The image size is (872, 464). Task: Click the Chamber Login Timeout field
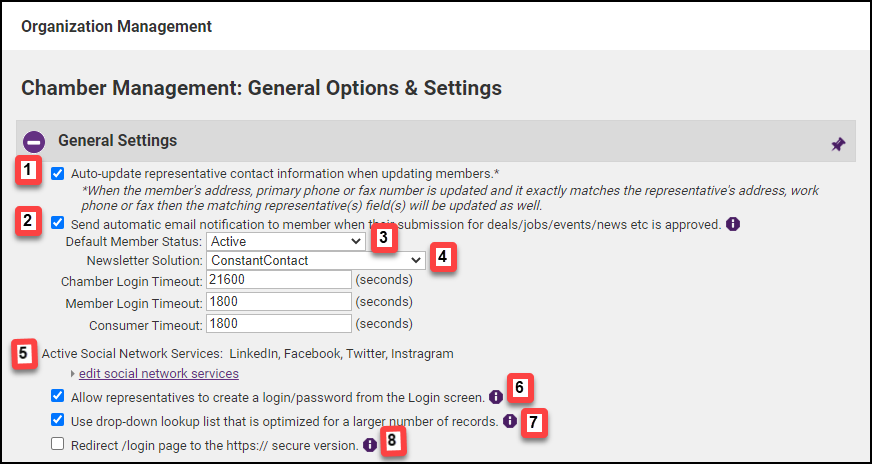point(278,280)
